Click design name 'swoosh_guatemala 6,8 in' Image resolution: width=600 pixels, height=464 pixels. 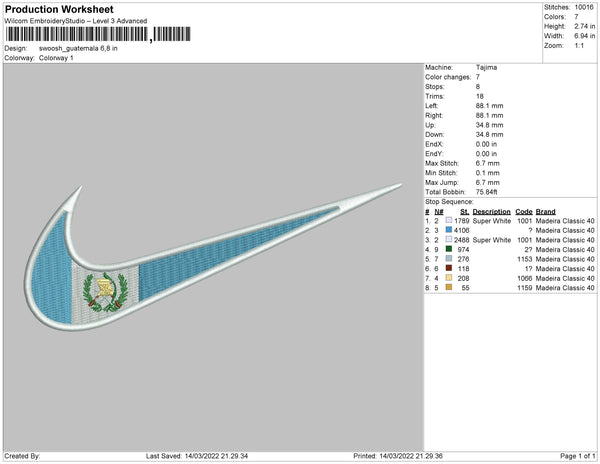(x=78, y=49)
